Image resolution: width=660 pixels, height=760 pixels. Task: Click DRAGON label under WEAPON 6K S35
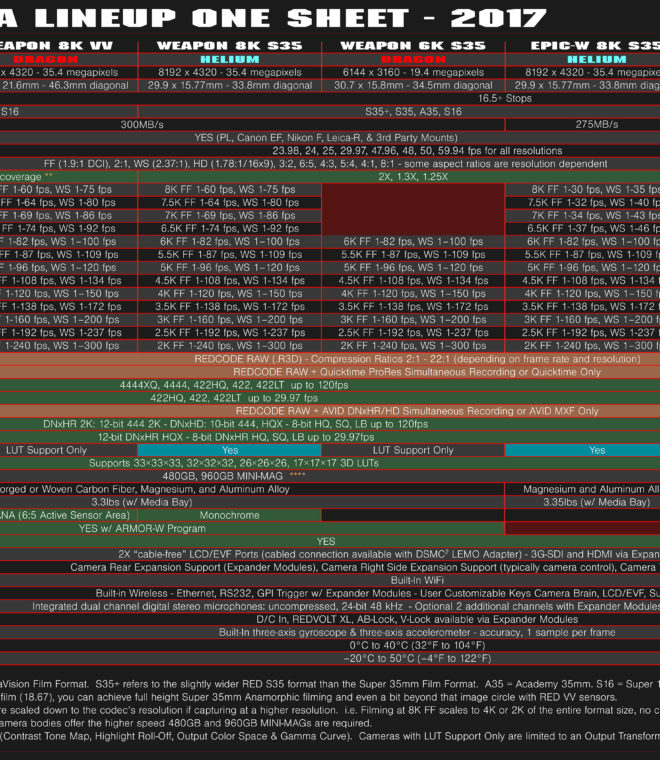[x=413, y=60]
